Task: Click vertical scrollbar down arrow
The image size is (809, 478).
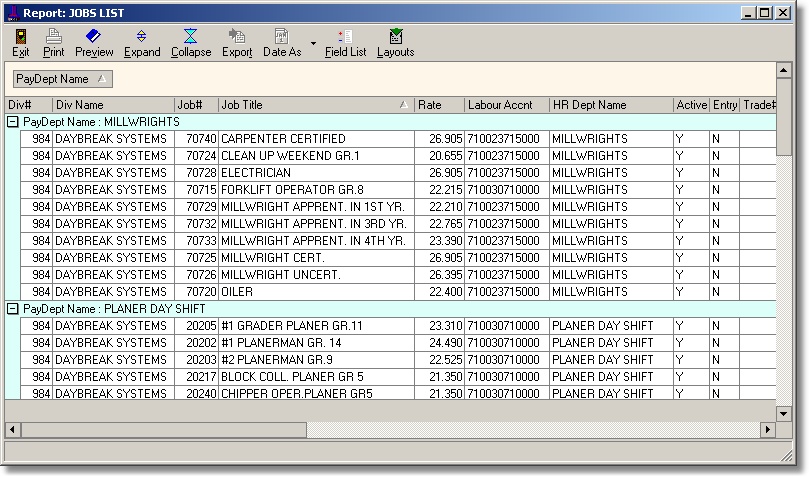Action: pyautogui.click(x=784, y=414)
